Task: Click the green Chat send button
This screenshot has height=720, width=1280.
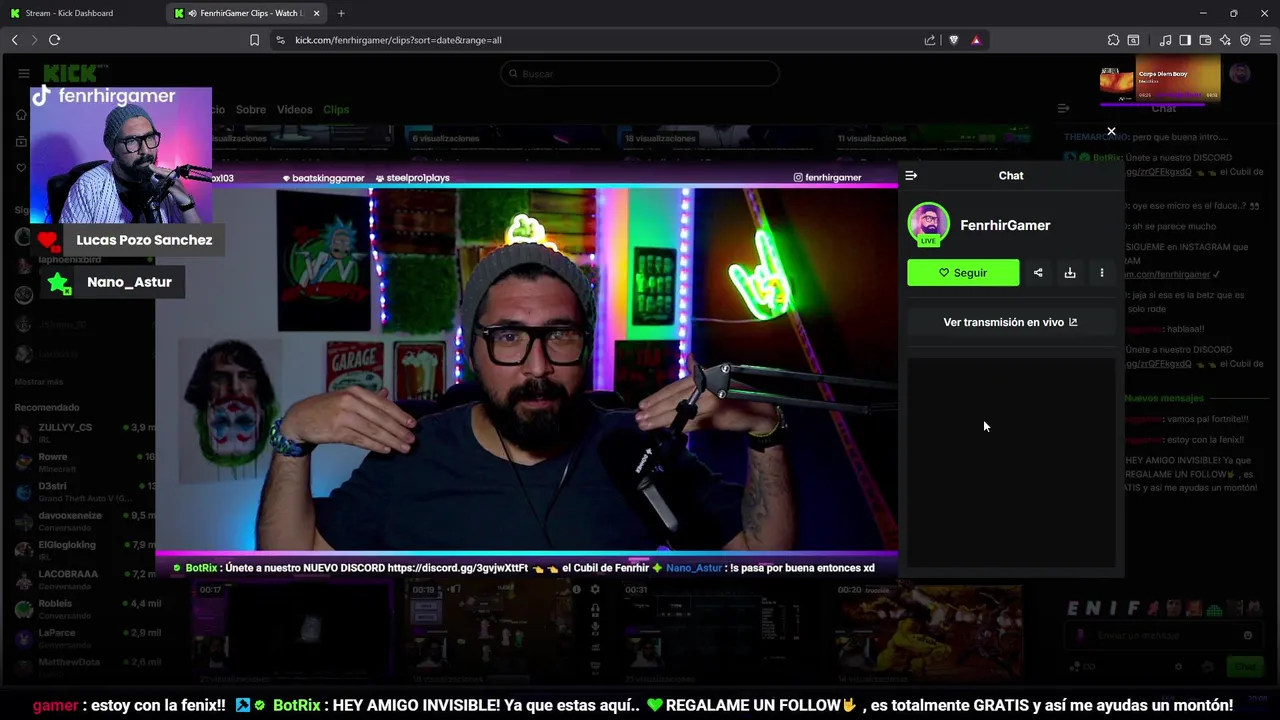Action: click(x=1244, y=666)
